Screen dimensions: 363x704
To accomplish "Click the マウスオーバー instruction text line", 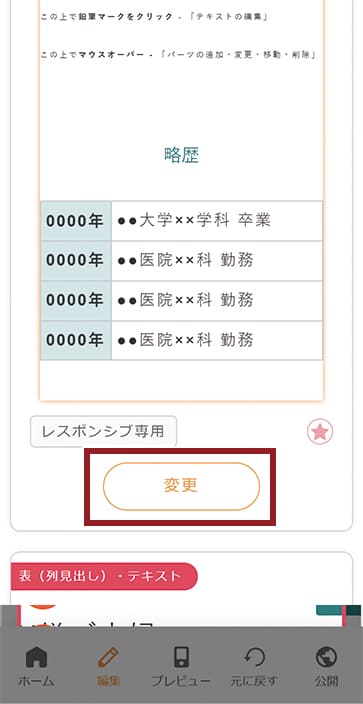I will (180, 55).
